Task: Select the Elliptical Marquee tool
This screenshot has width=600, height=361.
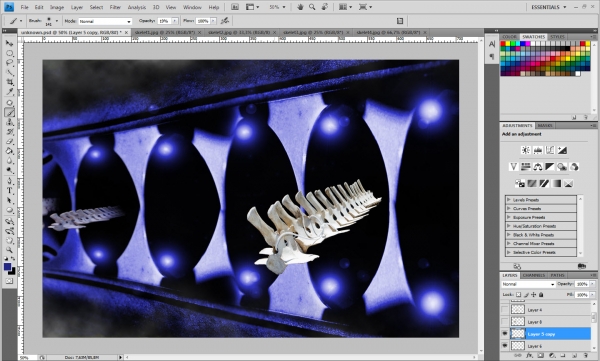Action: click(x=9, y=53)
